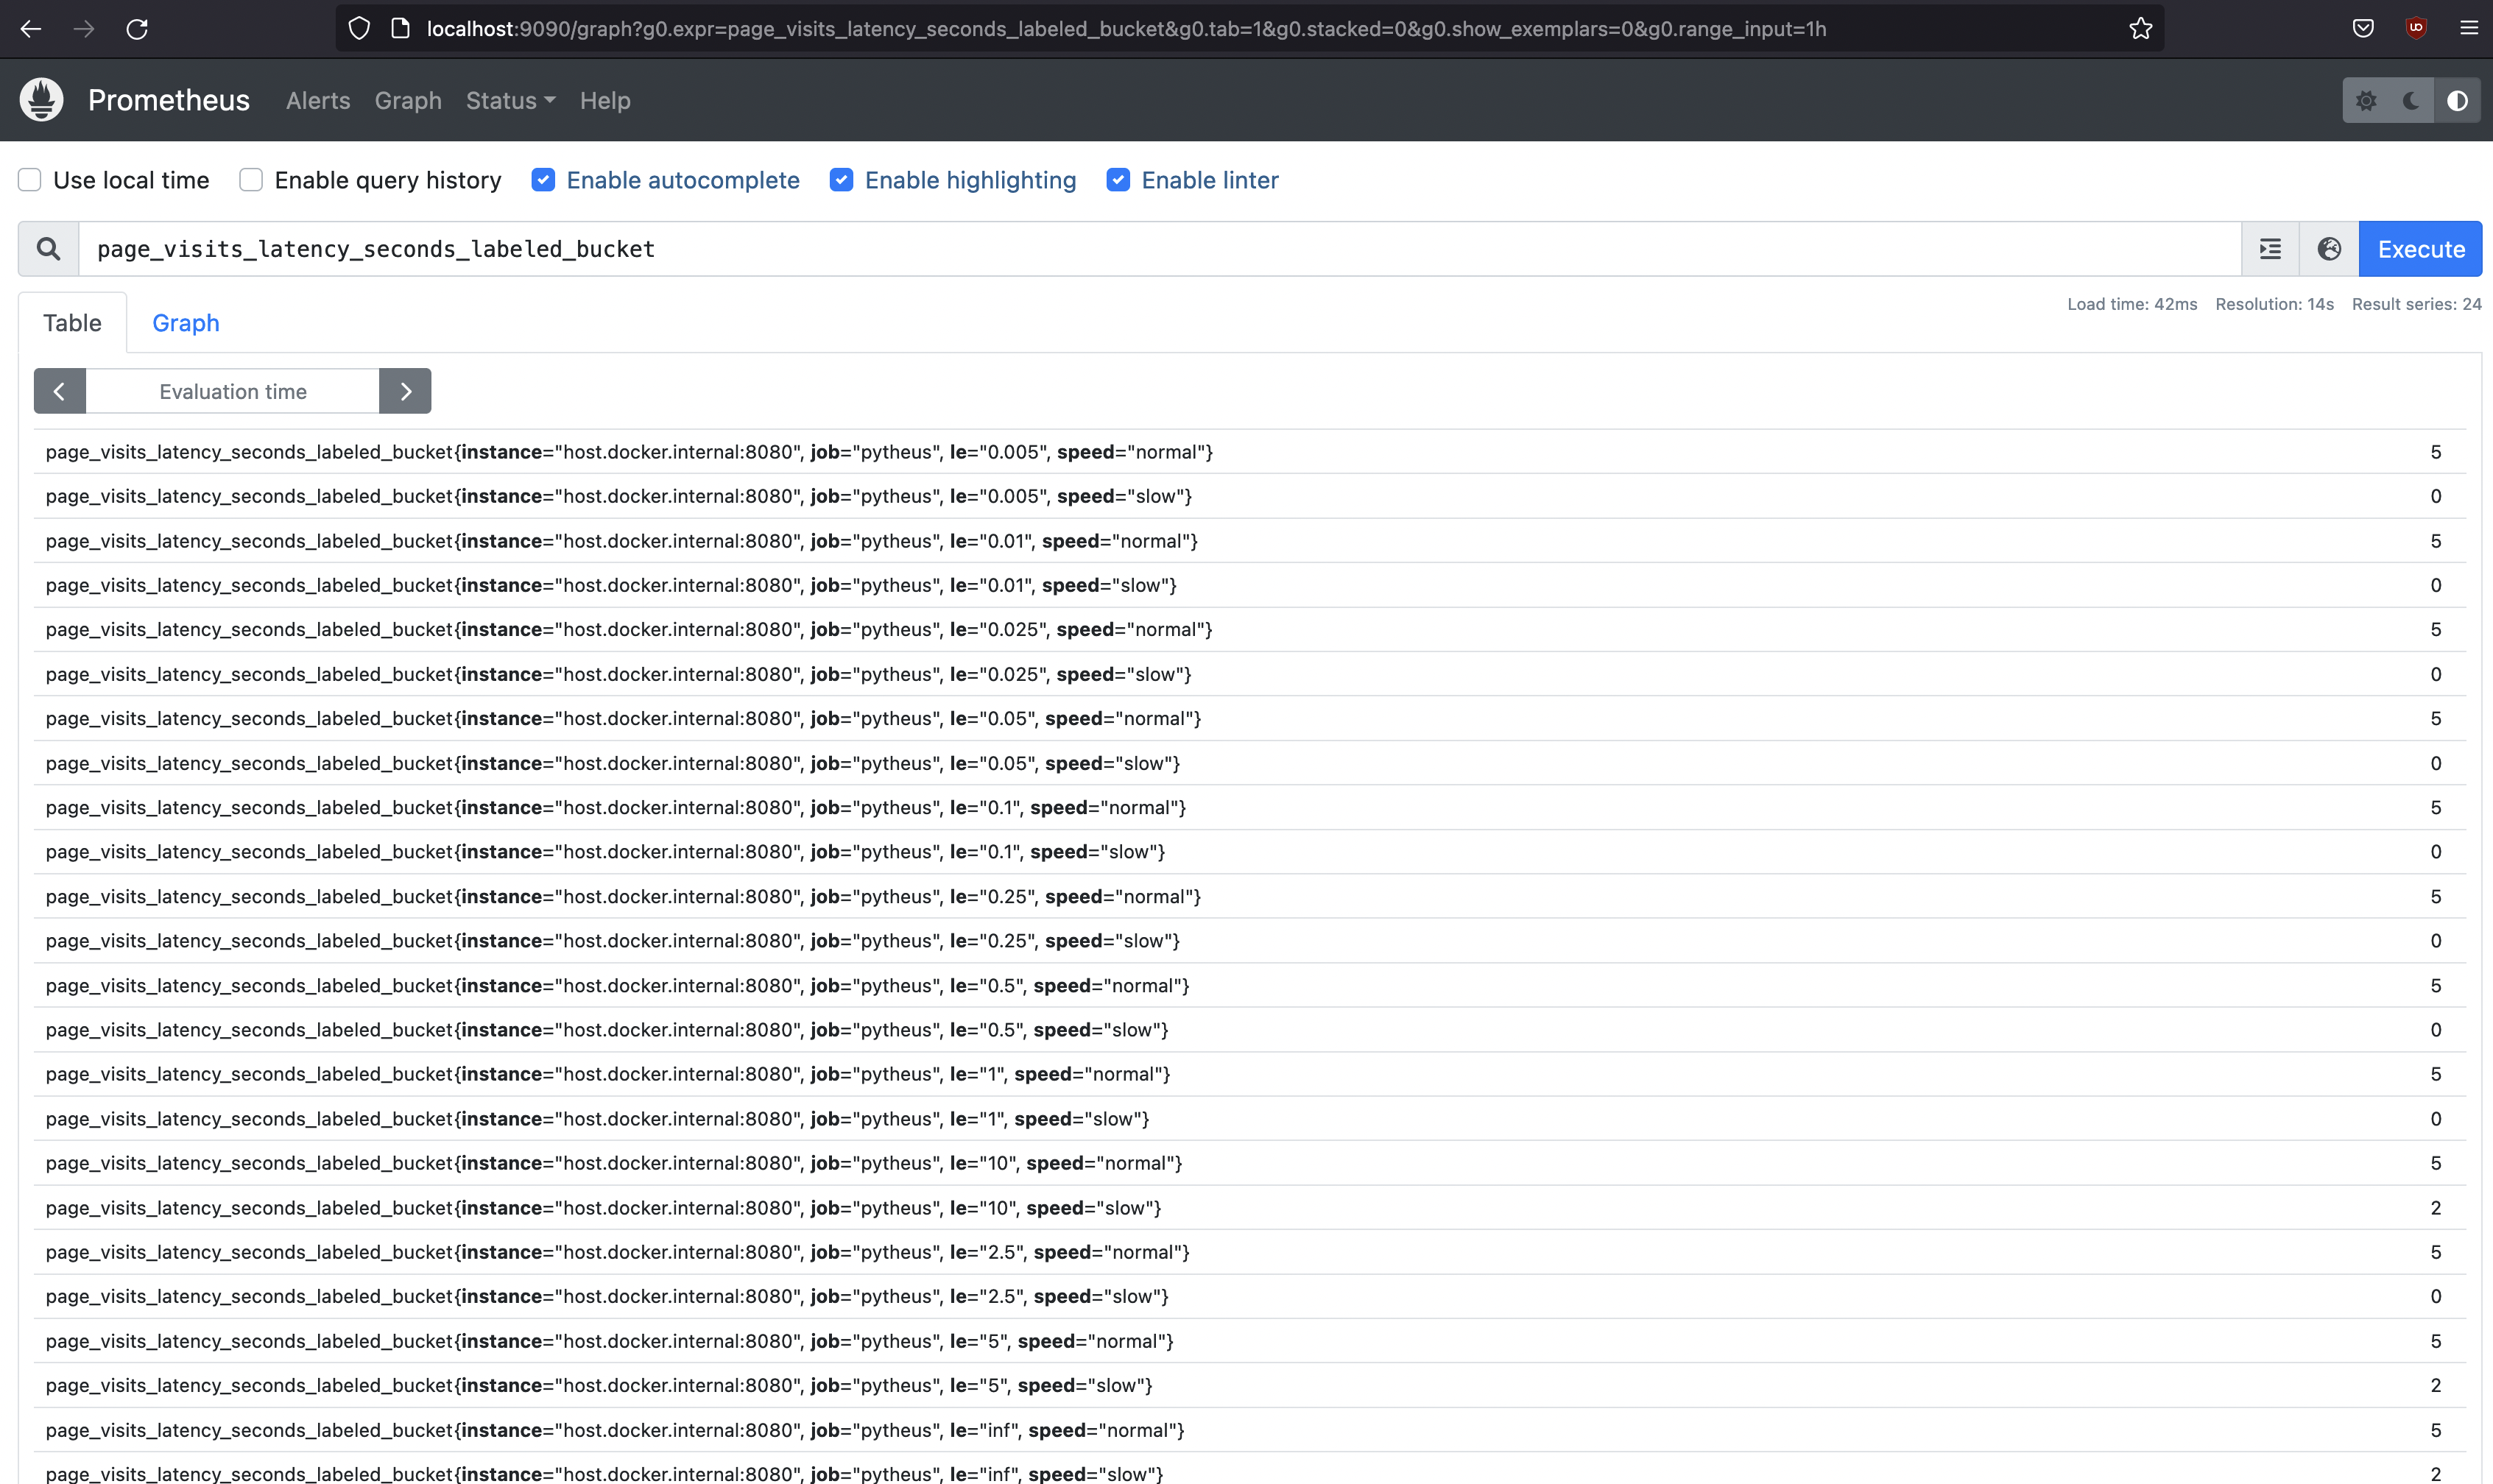
Task: Format the expression with indent icon
Action: pyautogui.click(x=2270, y=249)
